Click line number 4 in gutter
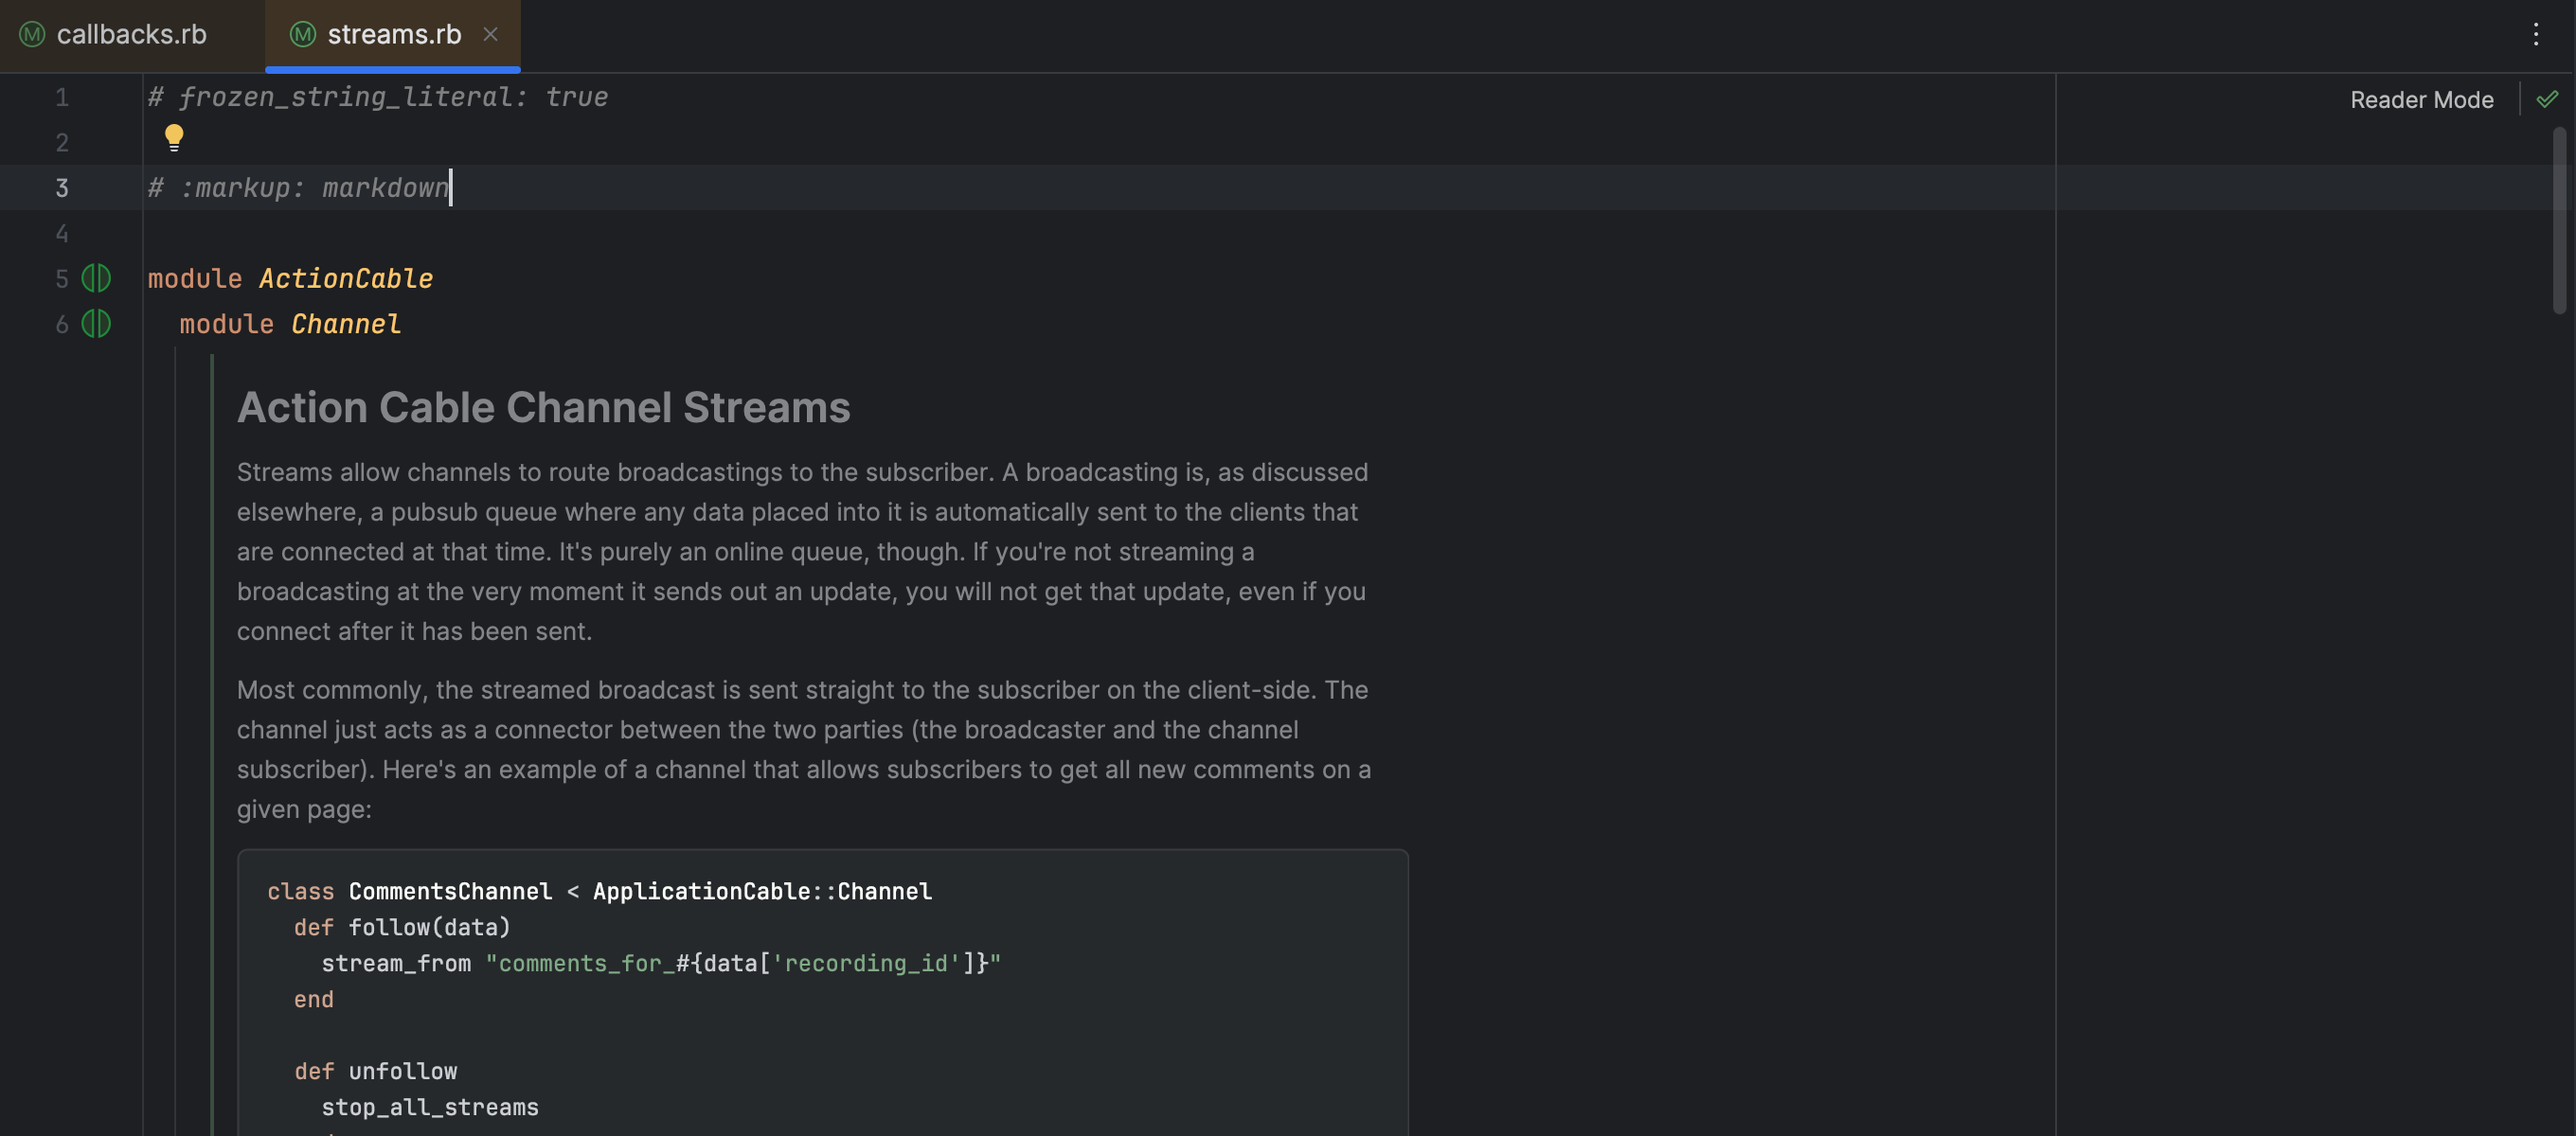2576x1136 pixels. 62,233
